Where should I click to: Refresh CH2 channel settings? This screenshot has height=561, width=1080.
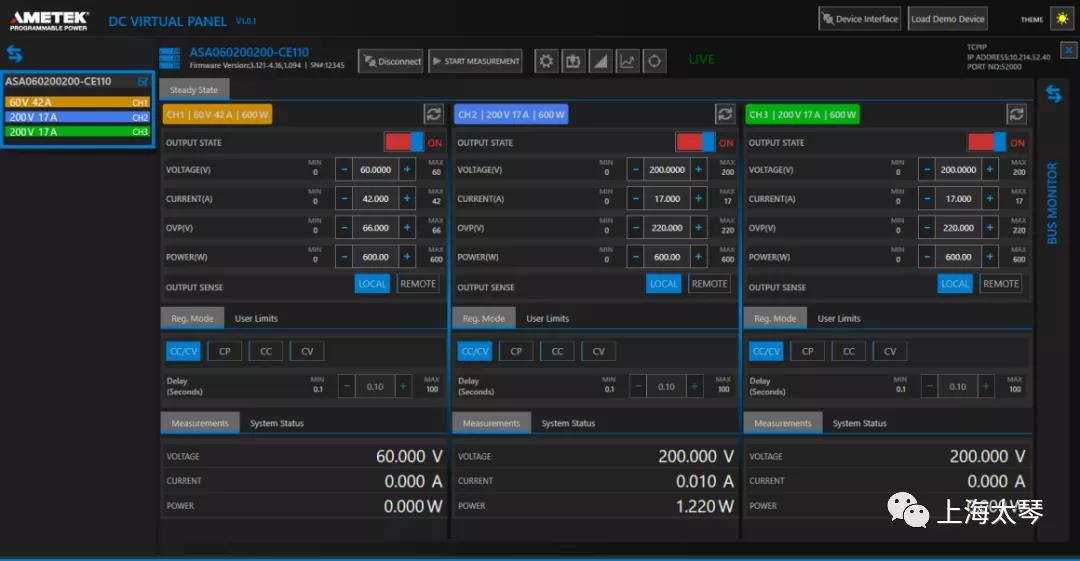[x=725, y=114]
